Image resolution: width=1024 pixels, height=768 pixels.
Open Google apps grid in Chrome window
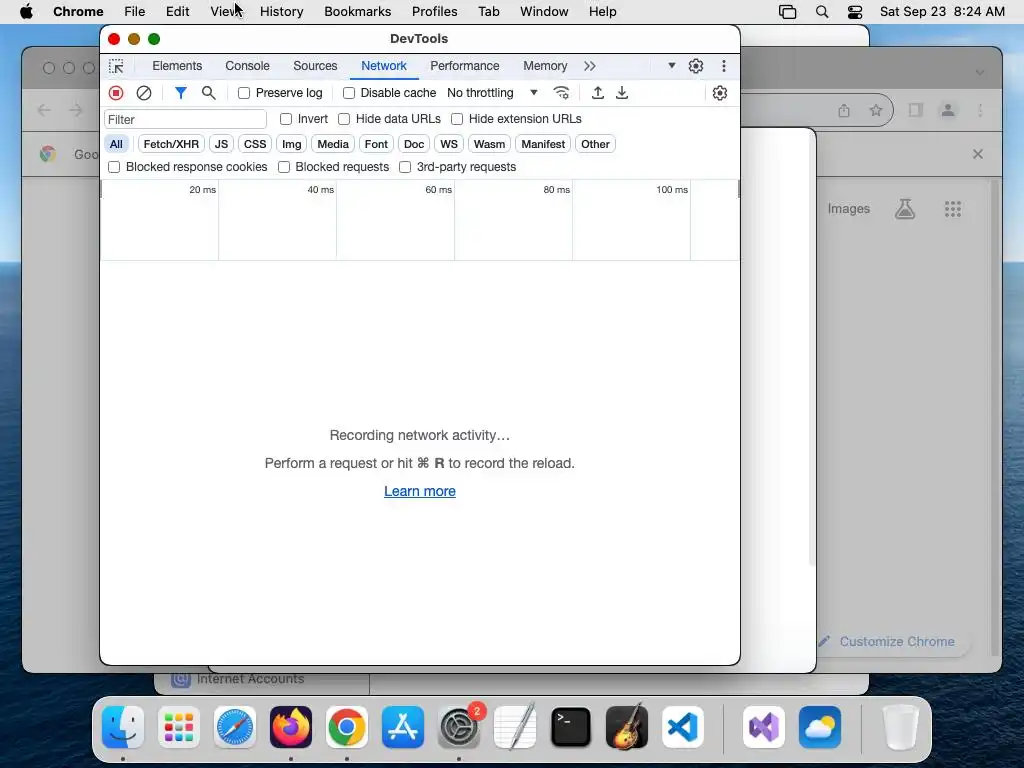pos(953,209)
